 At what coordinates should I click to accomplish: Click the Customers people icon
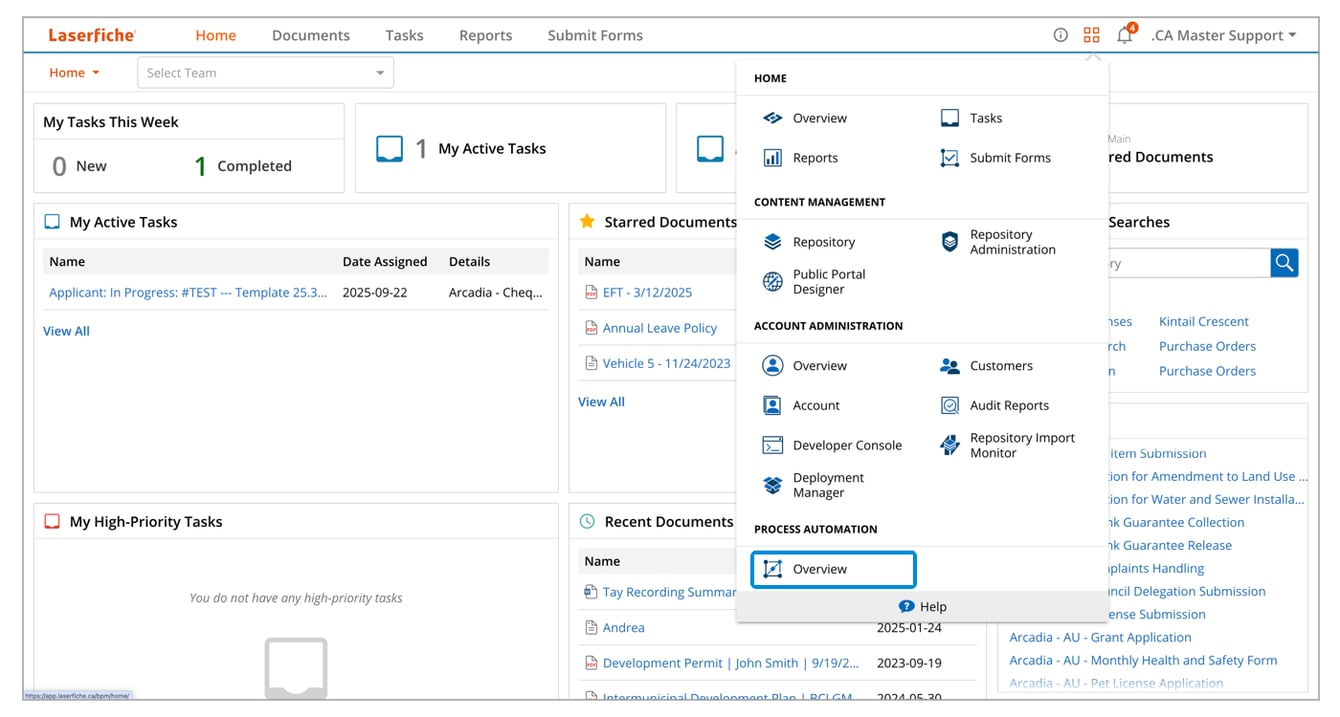(950, 366)
